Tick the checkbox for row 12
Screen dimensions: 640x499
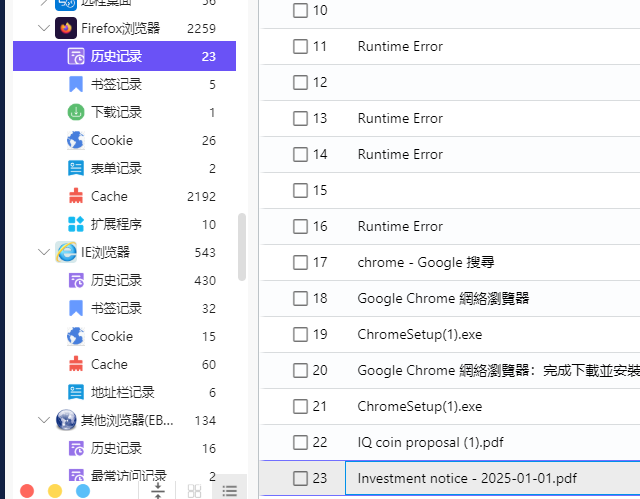pyautogui.click(x=300, y=82)
